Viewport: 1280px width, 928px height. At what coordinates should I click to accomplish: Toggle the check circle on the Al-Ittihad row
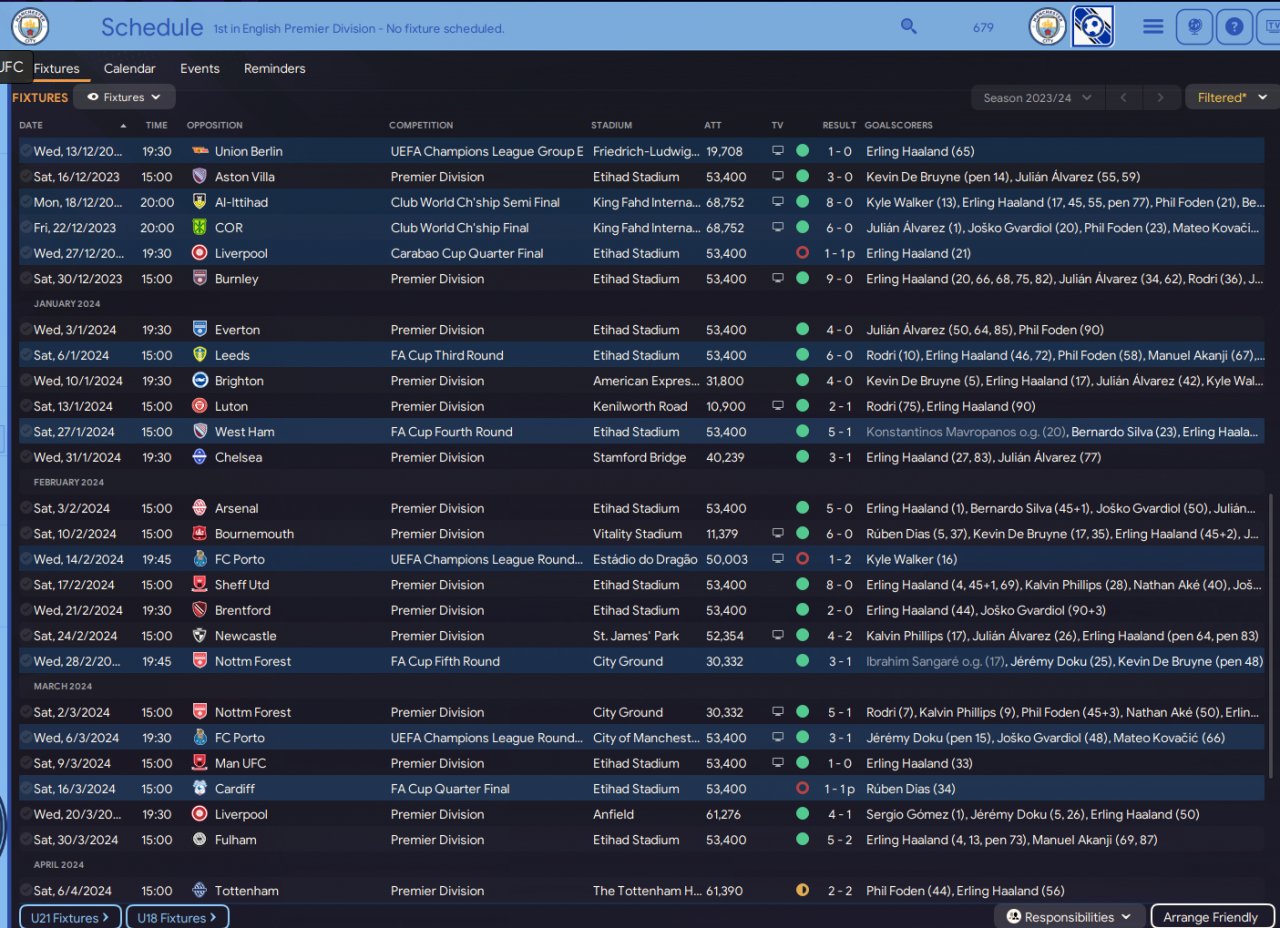25,202
